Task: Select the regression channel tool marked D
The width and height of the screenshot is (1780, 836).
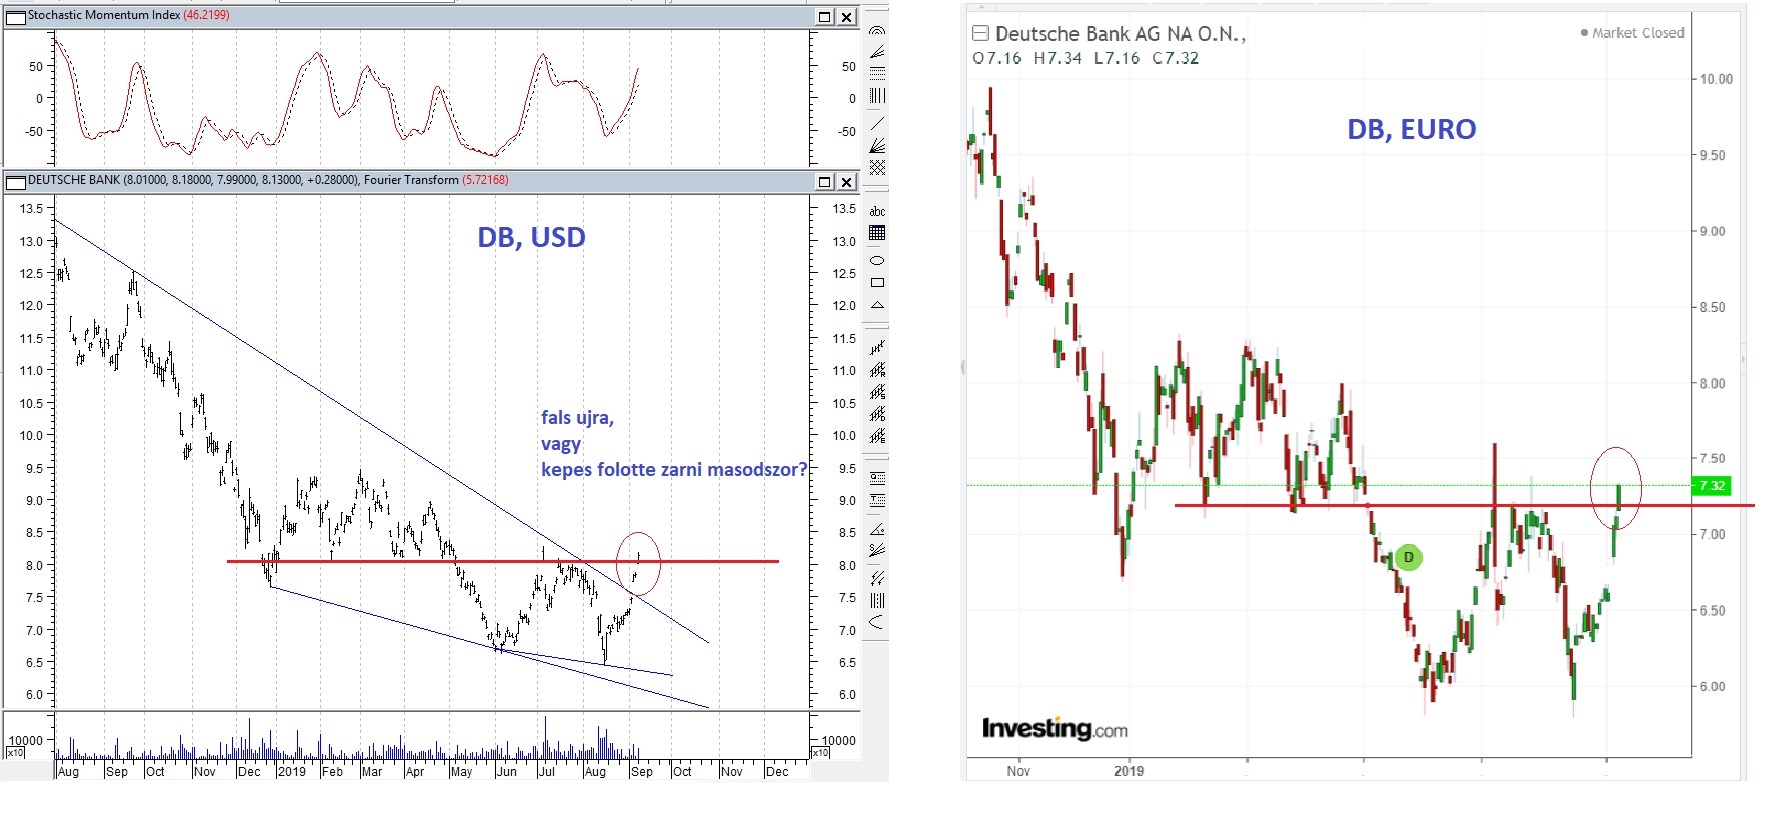Action: click(x=877, y=414)
